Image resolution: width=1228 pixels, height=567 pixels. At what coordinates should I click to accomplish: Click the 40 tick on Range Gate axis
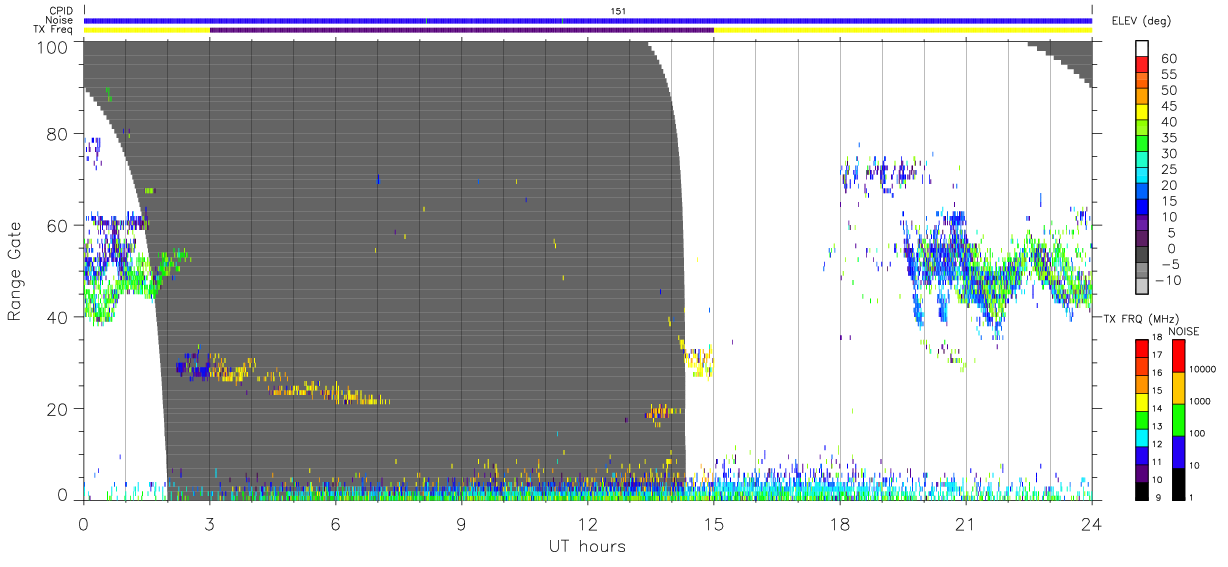(x=59, y=317)
